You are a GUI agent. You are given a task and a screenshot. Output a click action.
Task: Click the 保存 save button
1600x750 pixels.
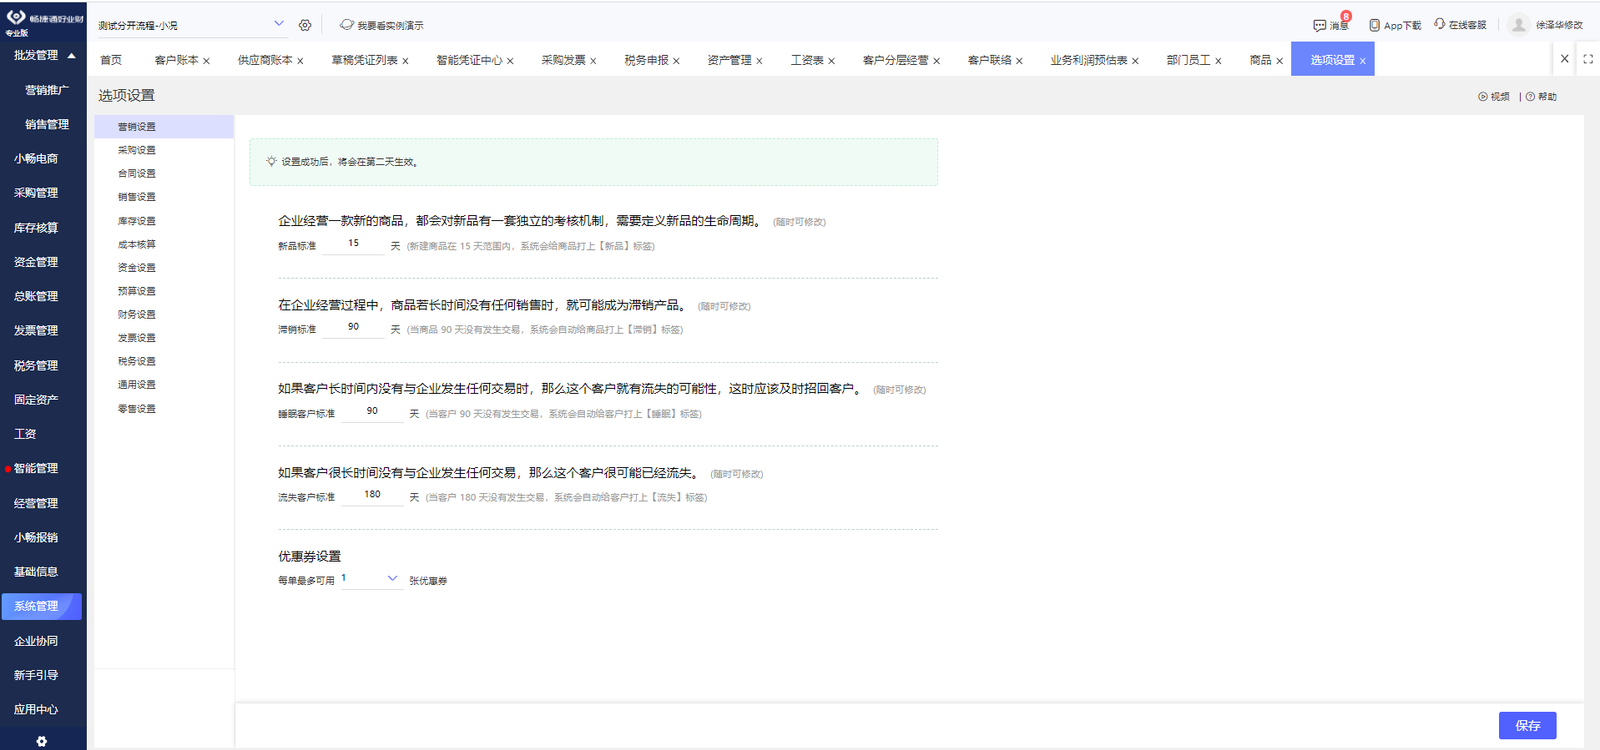point(1527,726)
